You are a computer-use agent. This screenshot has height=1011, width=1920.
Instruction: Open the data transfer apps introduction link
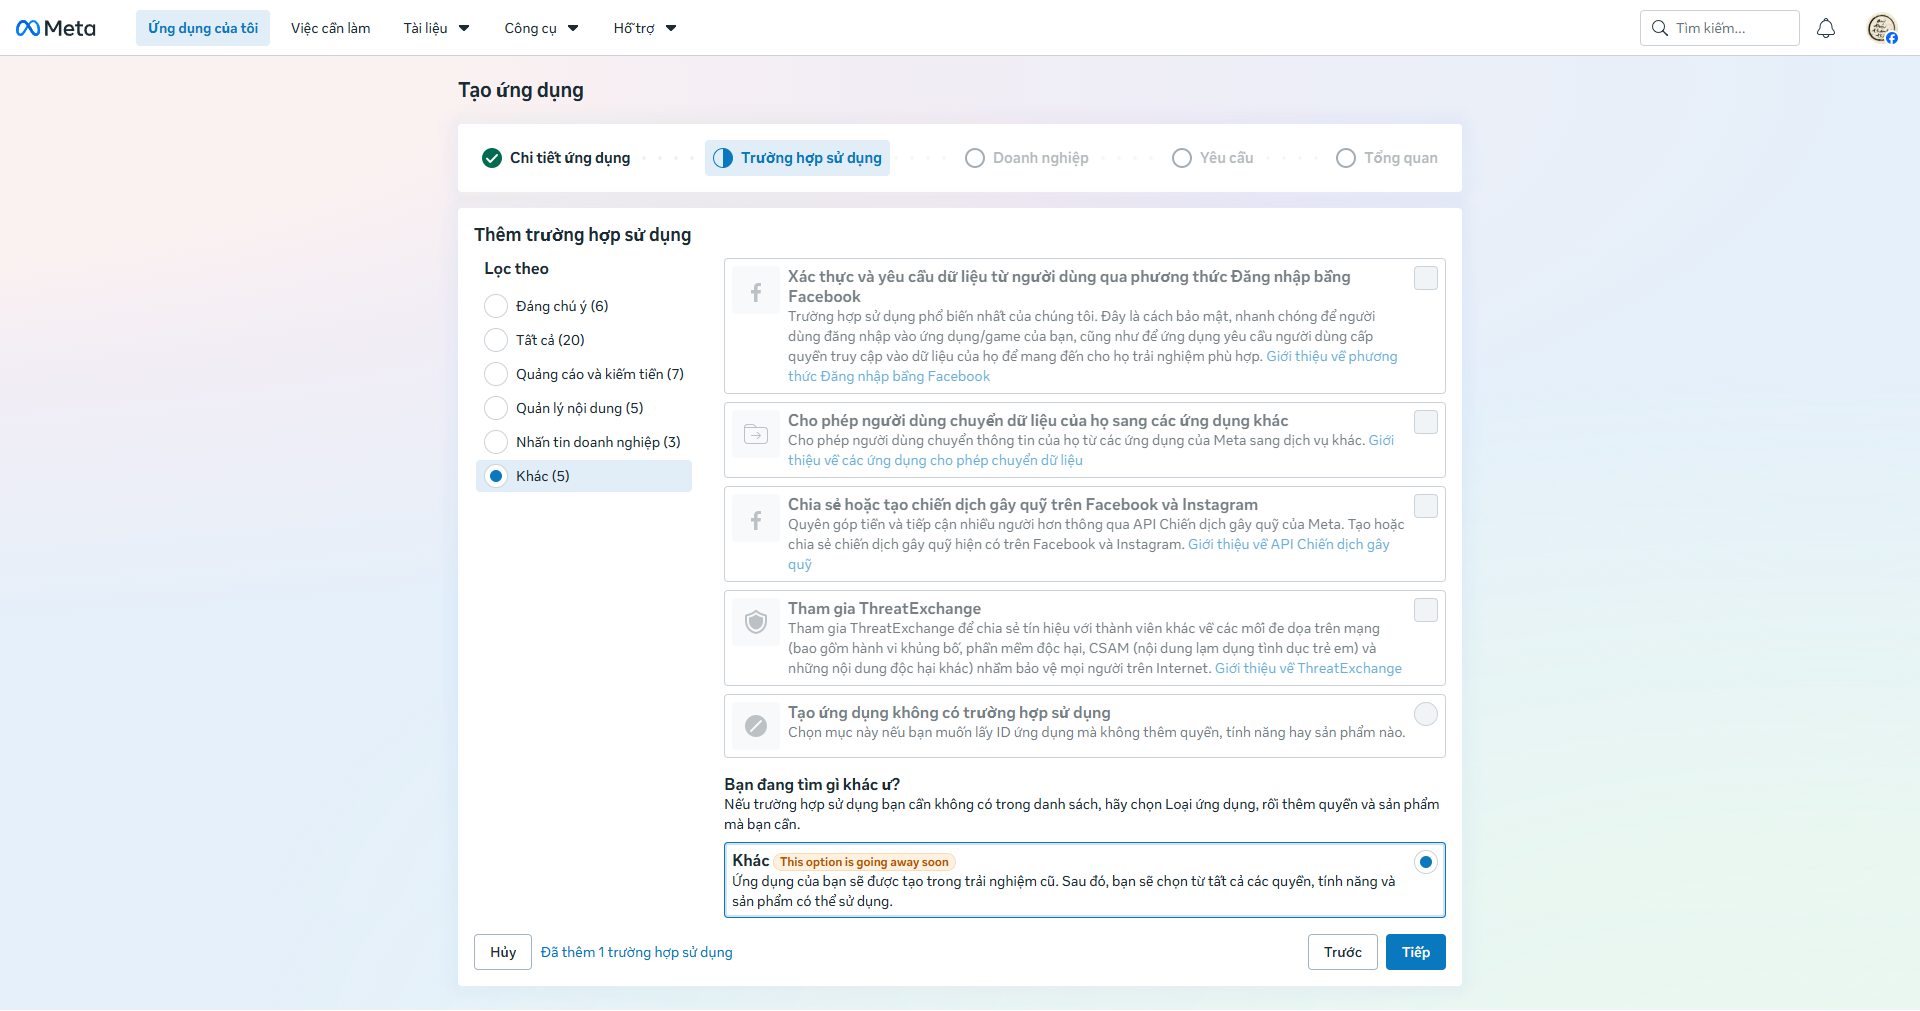935,460
